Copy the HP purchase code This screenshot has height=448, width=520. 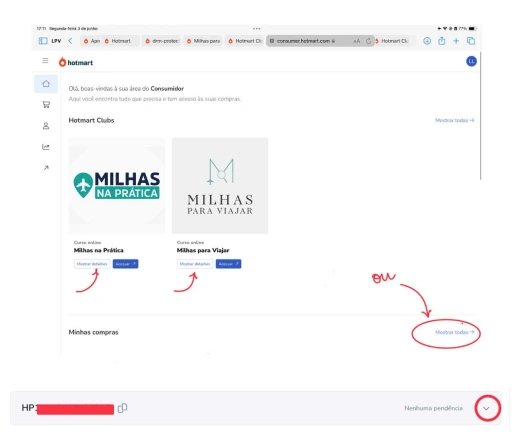pyautogui.click(x=122, y=408)
